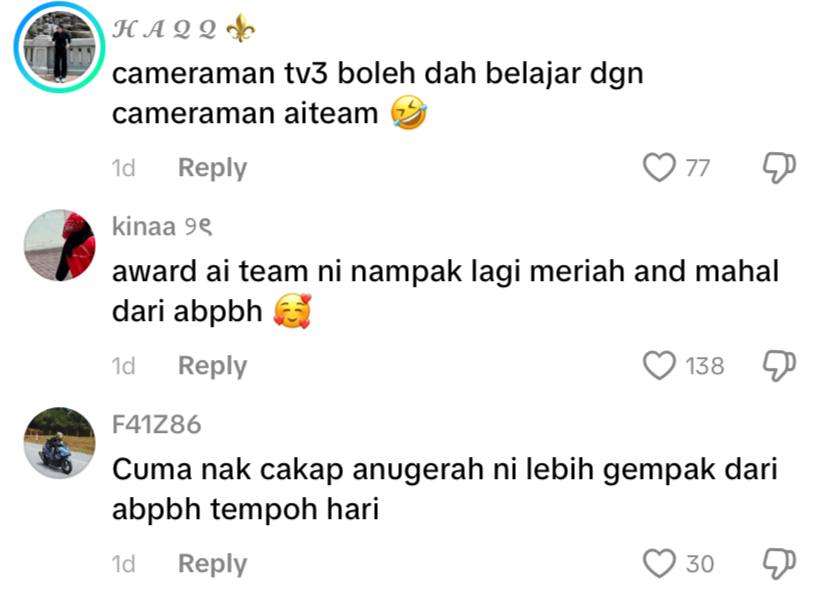Reply to F41Z86's comment
The image size is (827, 590).
pos(213,564)
